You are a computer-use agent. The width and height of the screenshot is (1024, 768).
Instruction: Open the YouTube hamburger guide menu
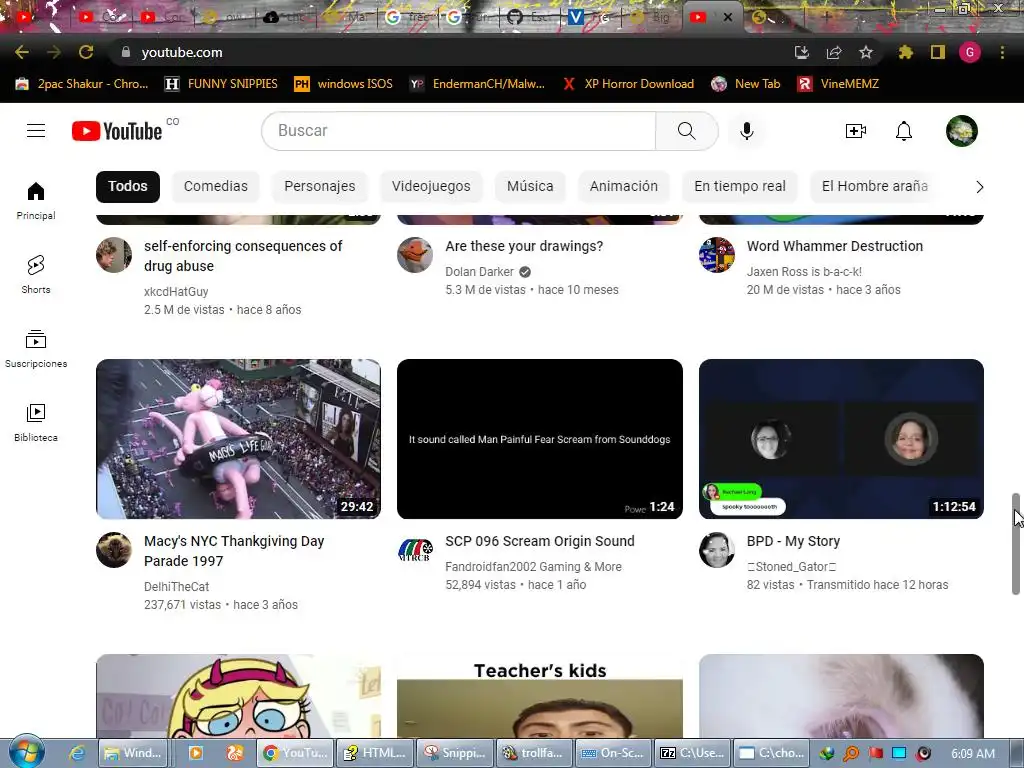36,131
